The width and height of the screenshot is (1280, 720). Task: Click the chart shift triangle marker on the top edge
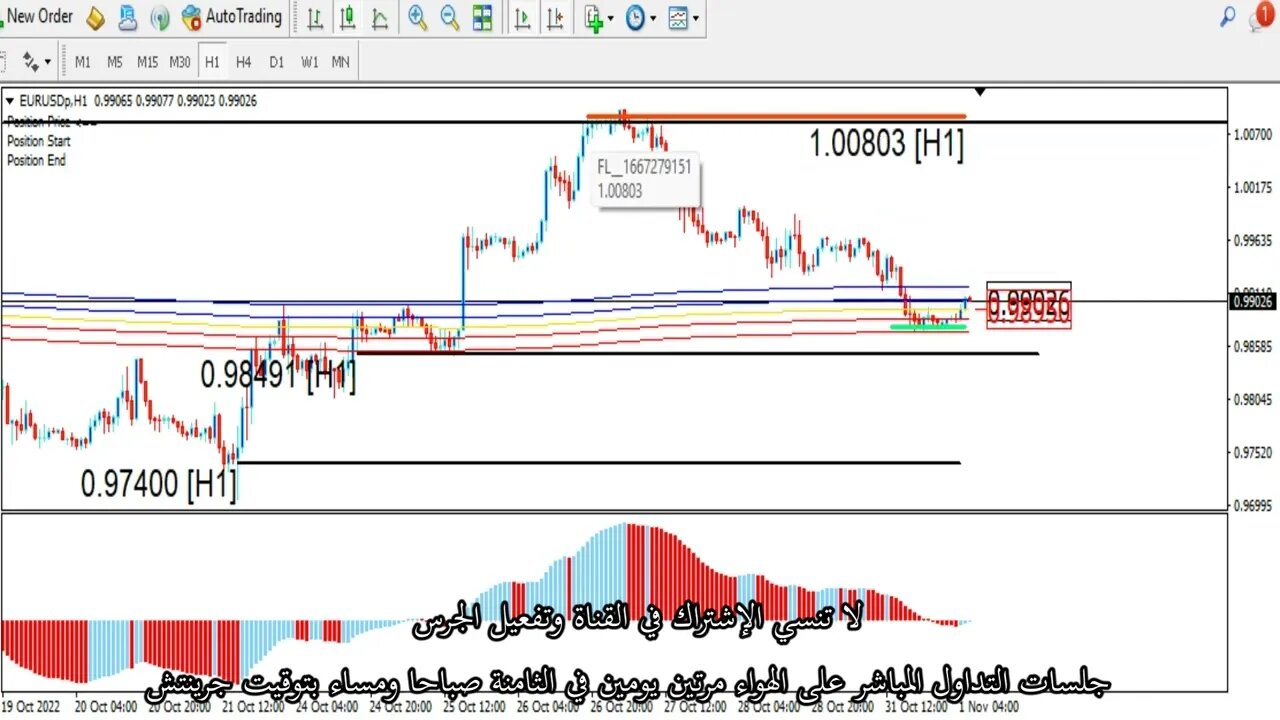[x=981, y=93]
